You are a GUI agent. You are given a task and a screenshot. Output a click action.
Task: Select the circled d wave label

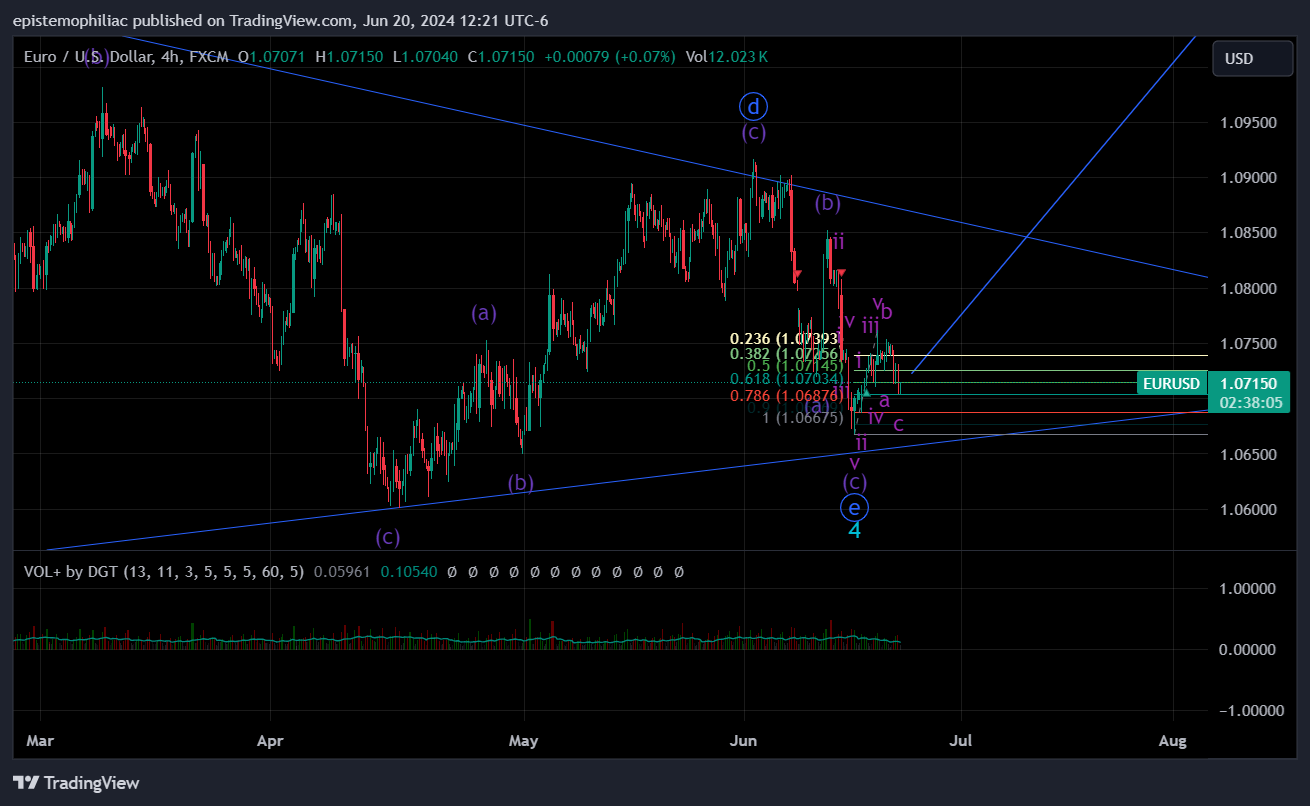pyautogui.click(x=754, y=105)
